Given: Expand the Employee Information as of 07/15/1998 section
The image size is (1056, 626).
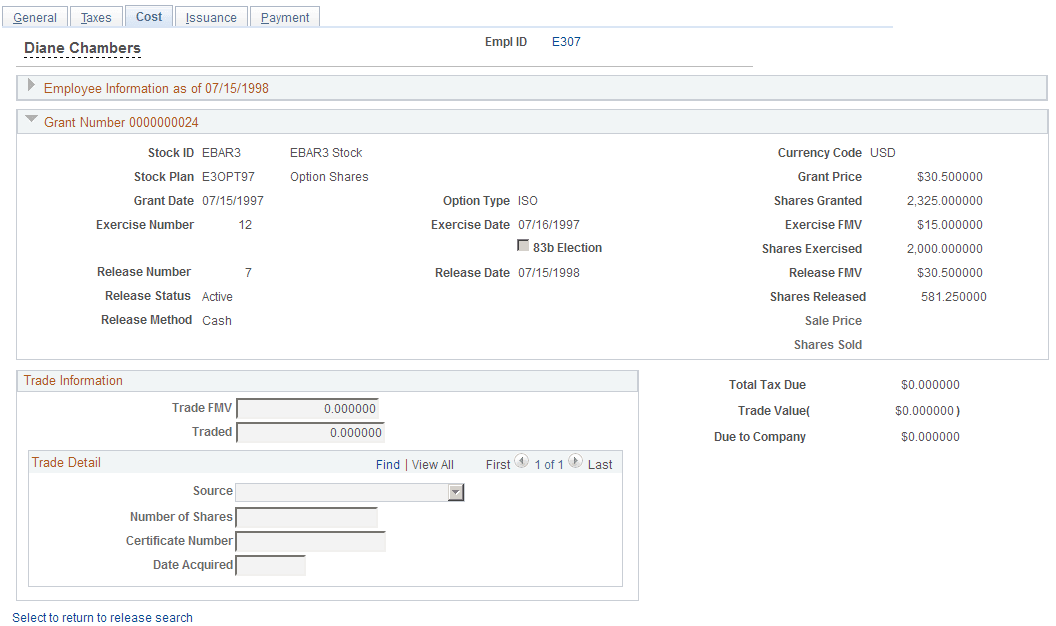Looking at the screenshot, I should [x=31, y=87].
